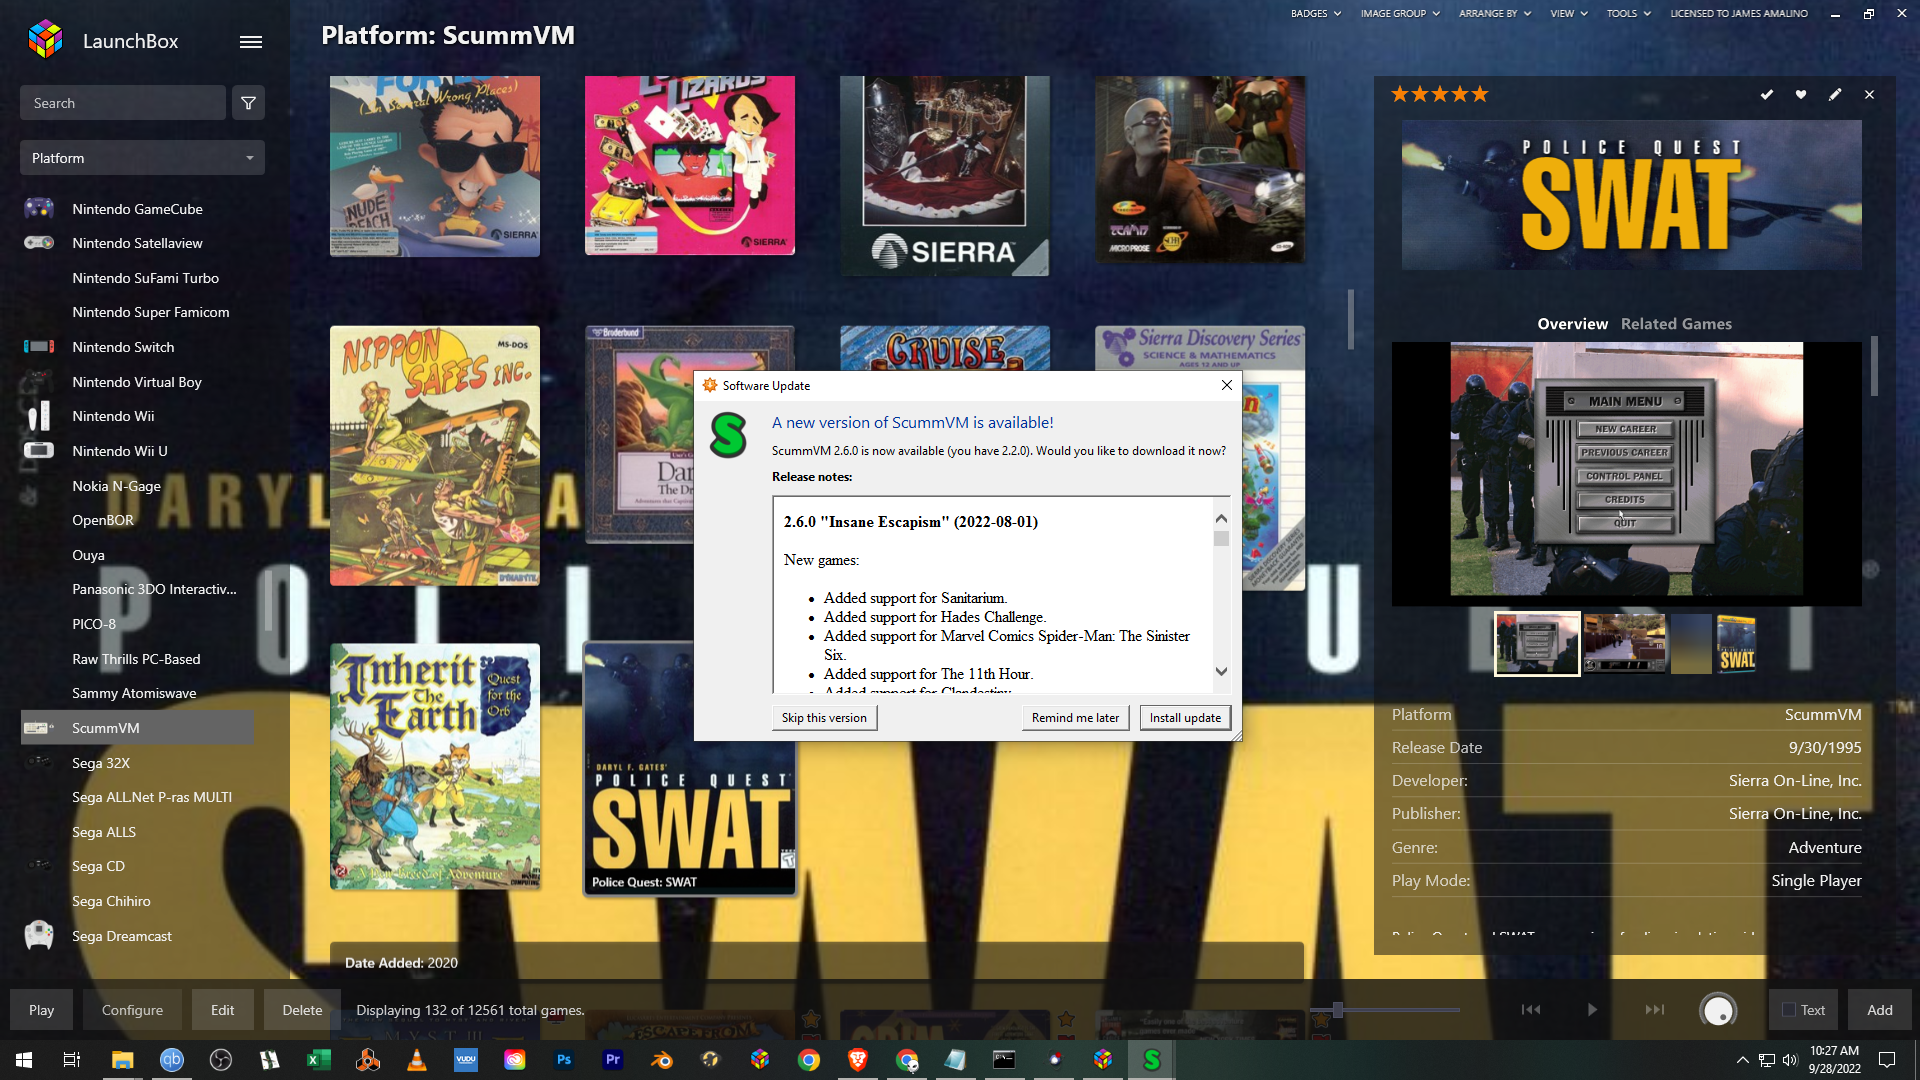The image size is (1920, 1080).
Task: Select the Police Quest SWAT game cover
Action: pyautogui.click(x=690, y=768)
